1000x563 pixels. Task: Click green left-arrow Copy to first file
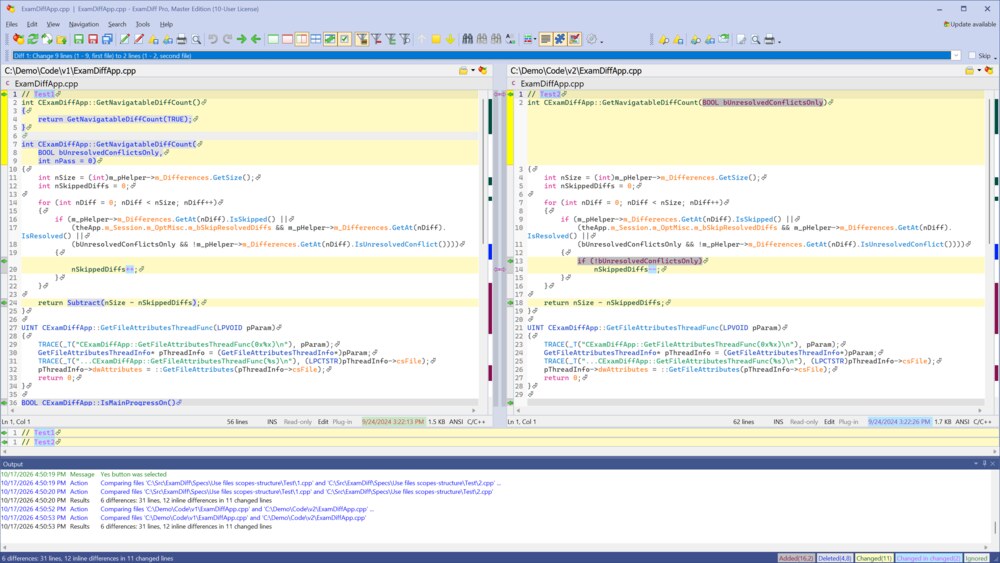click(256, 40)
